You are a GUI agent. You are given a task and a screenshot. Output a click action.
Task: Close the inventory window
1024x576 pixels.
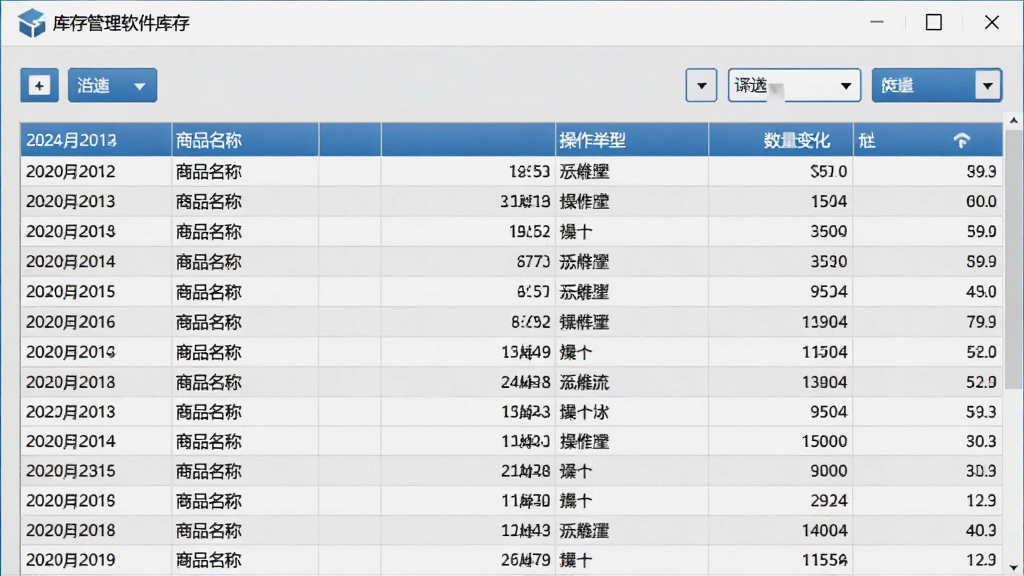click(991, 22)
